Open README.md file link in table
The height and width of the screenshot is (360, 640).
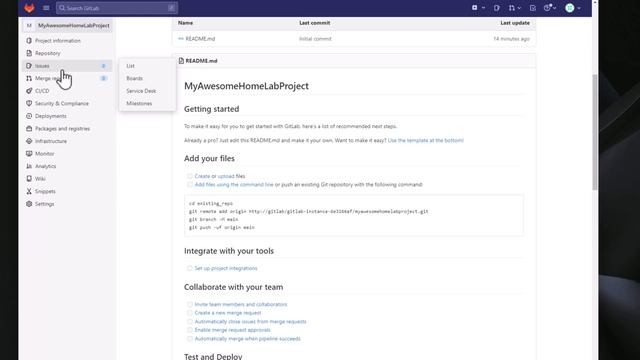[x=200, y=39]
